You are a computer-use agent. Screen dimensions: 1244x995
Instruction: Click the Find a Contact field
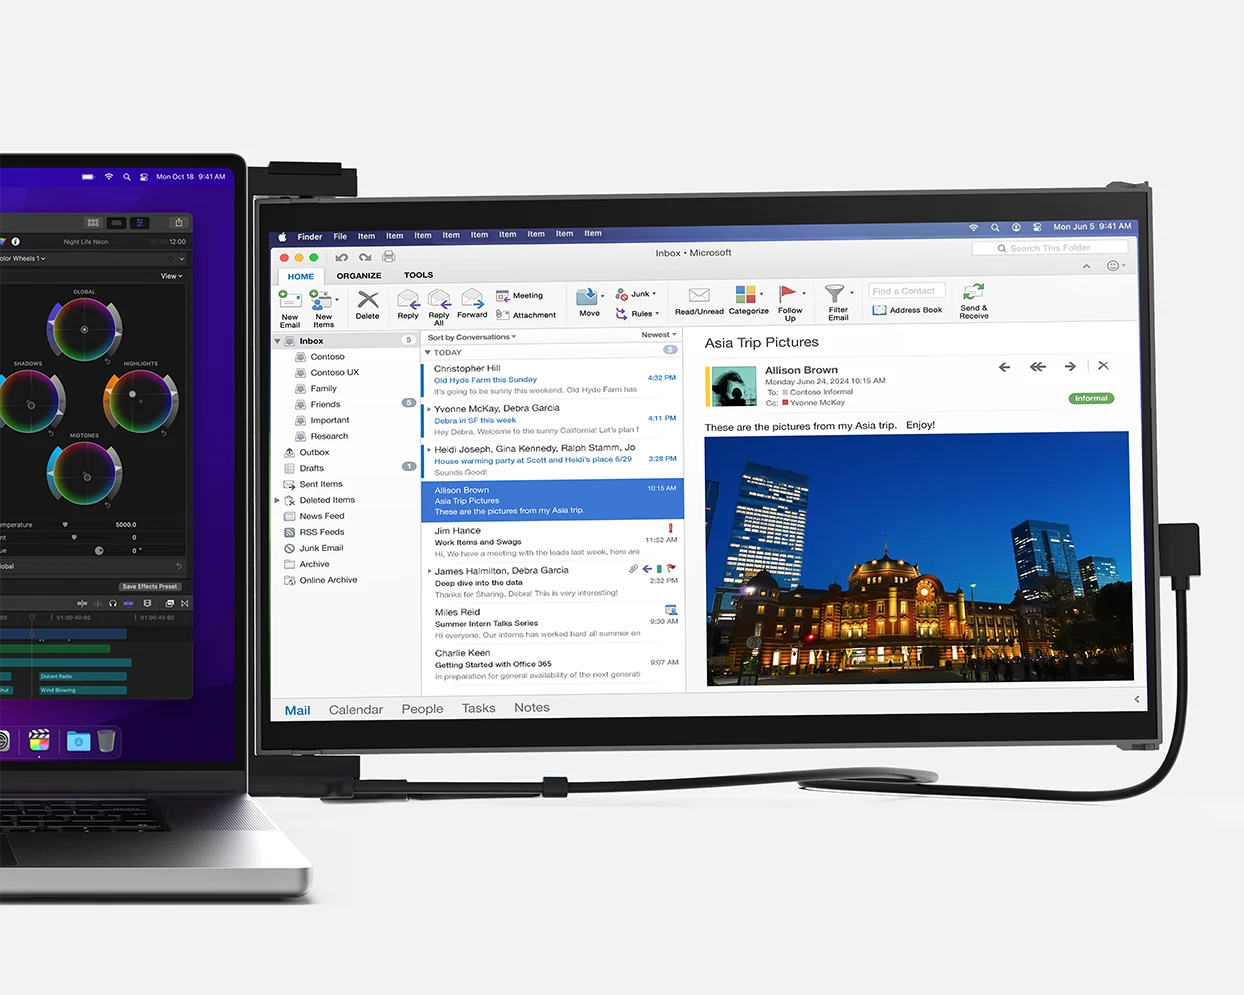pos(904,291)
